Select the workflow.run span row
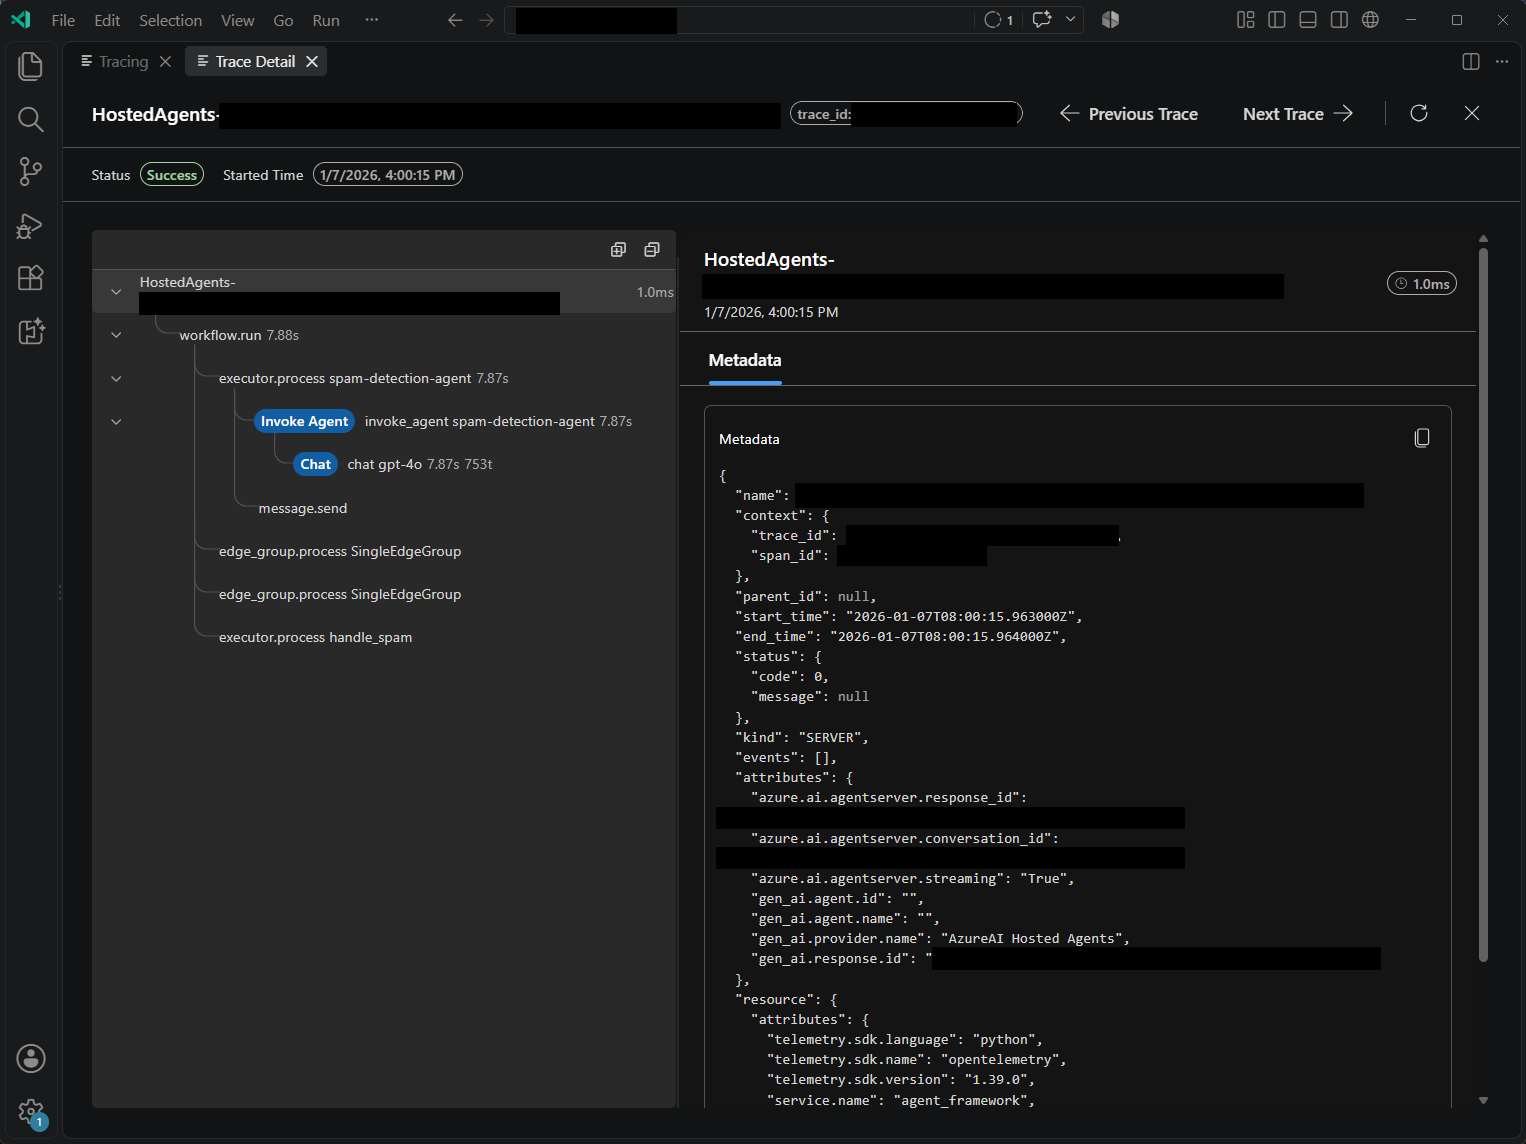1526x1144 pixels. pyautogui.click(x=384, y=335)
